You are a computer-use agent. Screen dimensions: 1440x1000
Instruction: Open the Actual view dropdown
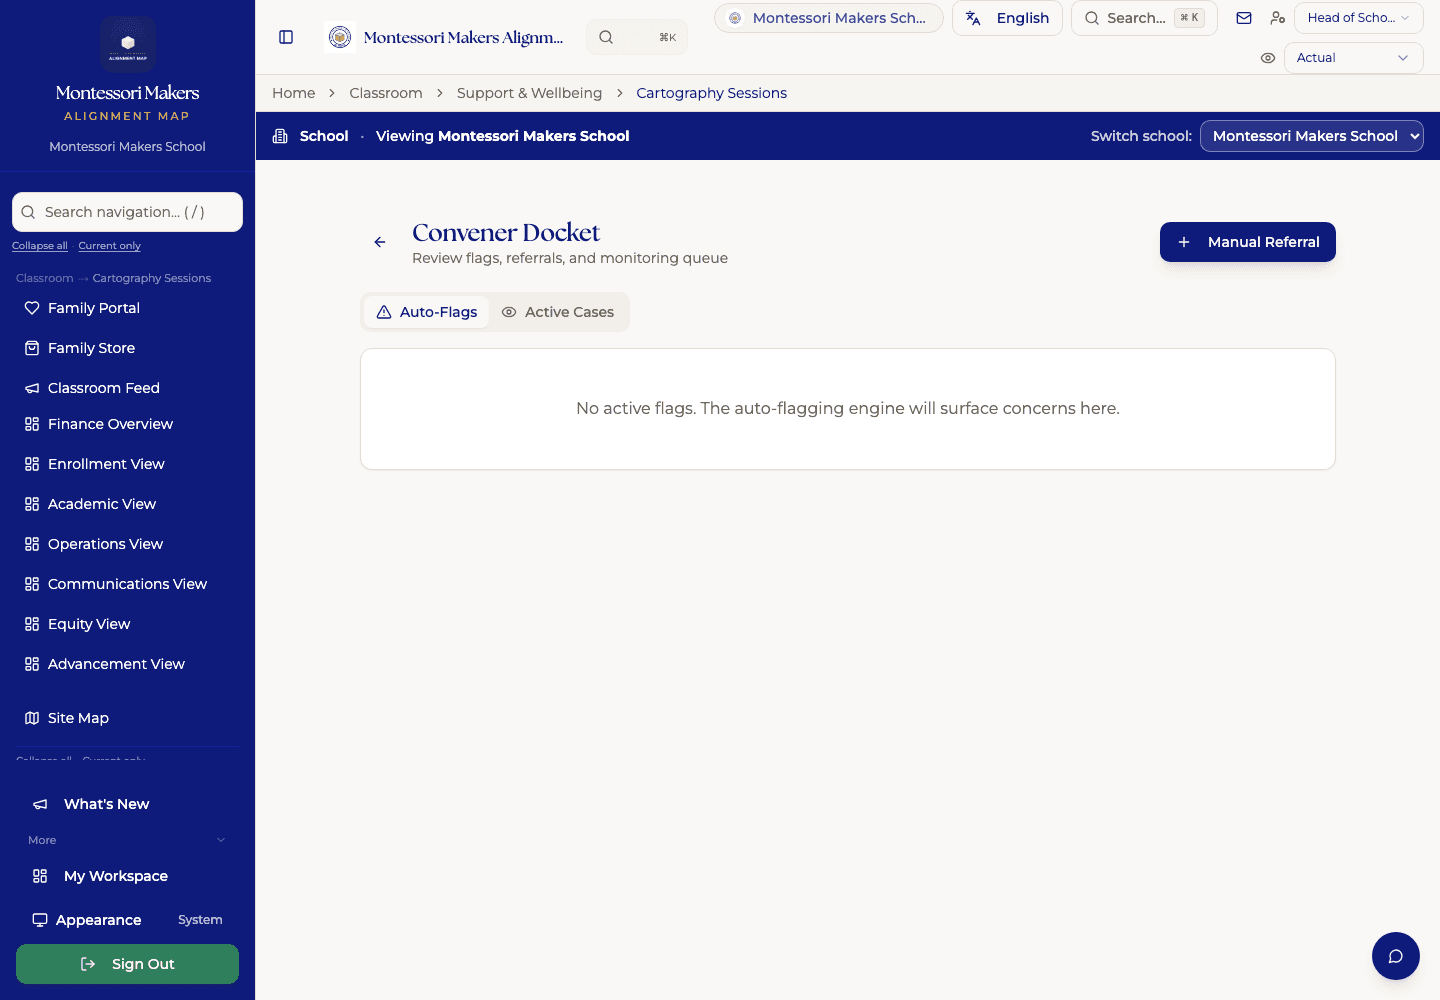point(1353,58)
